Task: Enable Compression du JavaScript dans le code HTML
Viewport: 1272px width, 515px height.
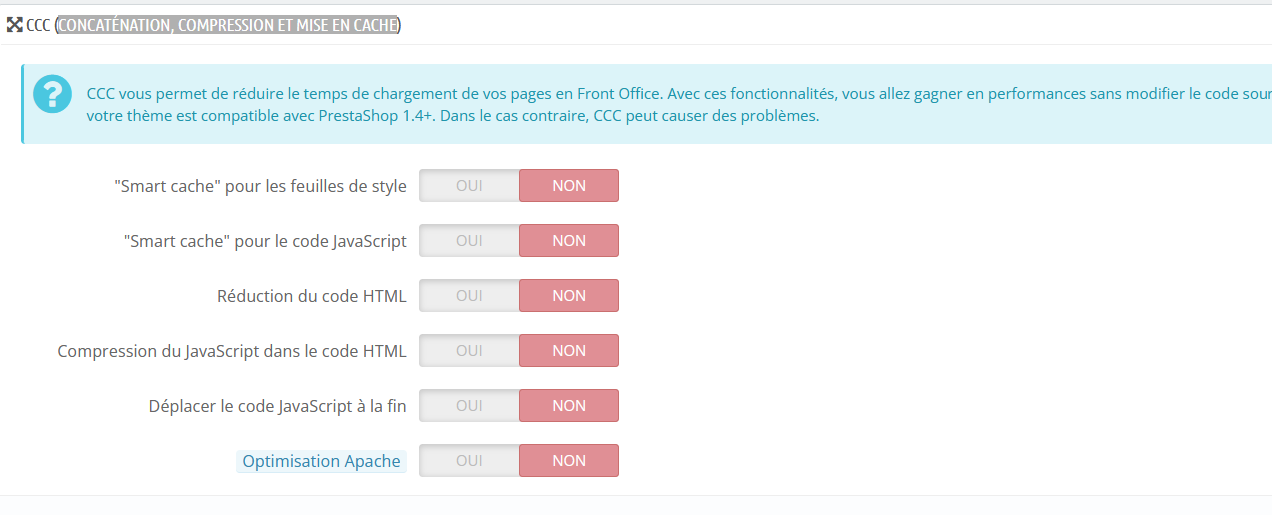Action: pyautogui.click(x=469, y=350)
